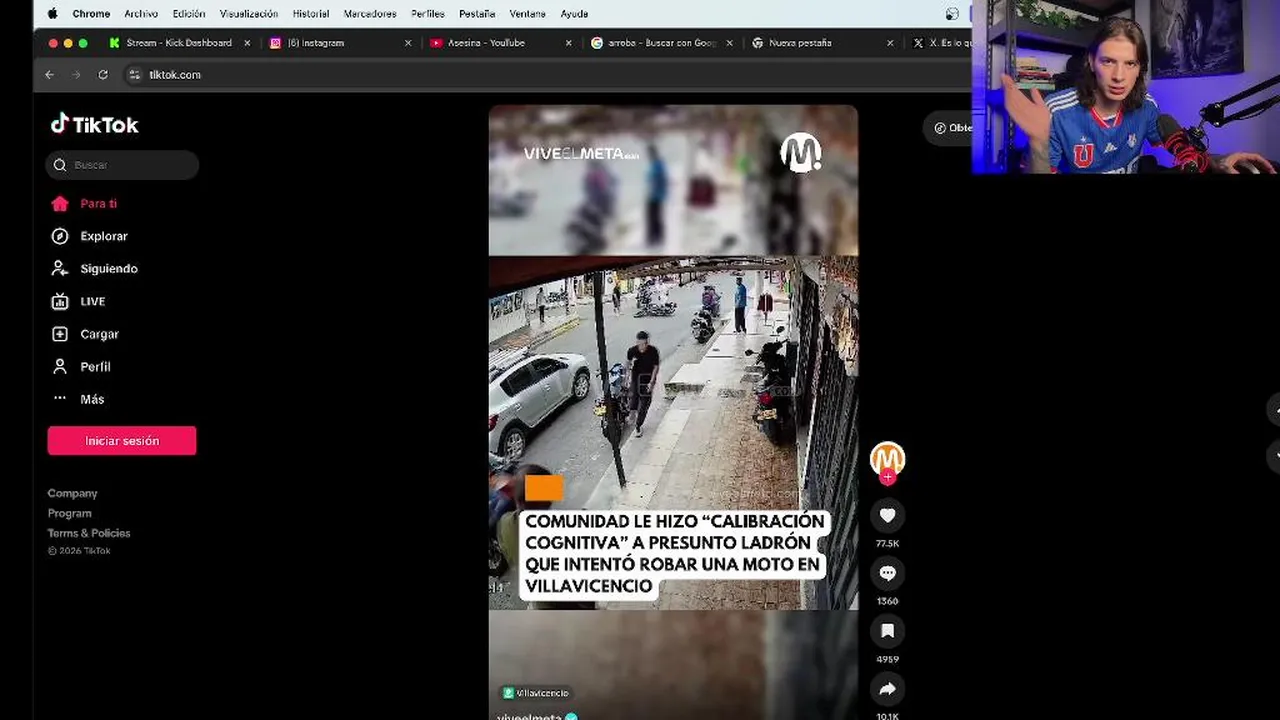Open the Archivo menu
1280x720 pixels.
141,14
